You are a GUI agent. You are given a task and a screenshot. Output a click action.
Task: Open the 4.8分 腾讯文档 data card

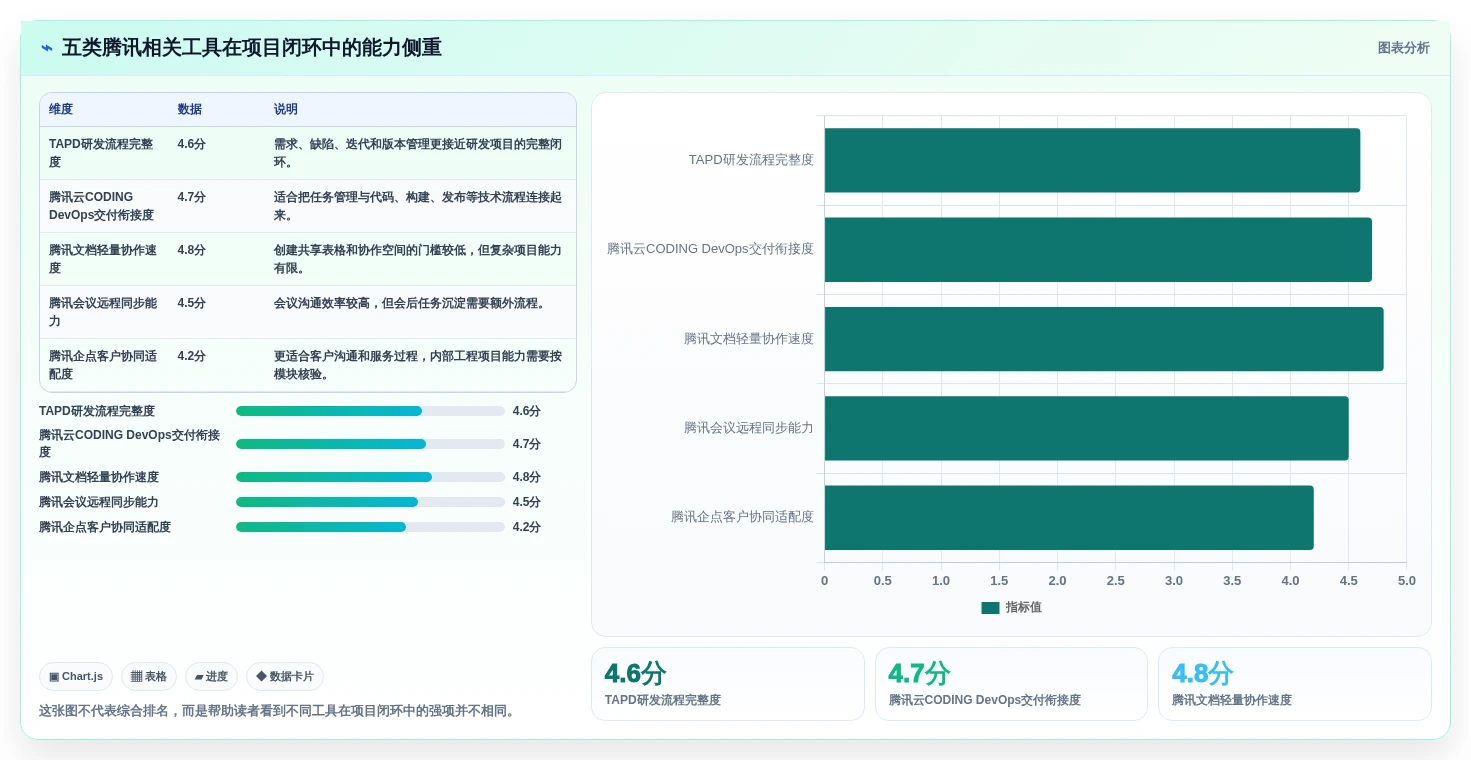pyautogui.click(x=1295, y=684)
